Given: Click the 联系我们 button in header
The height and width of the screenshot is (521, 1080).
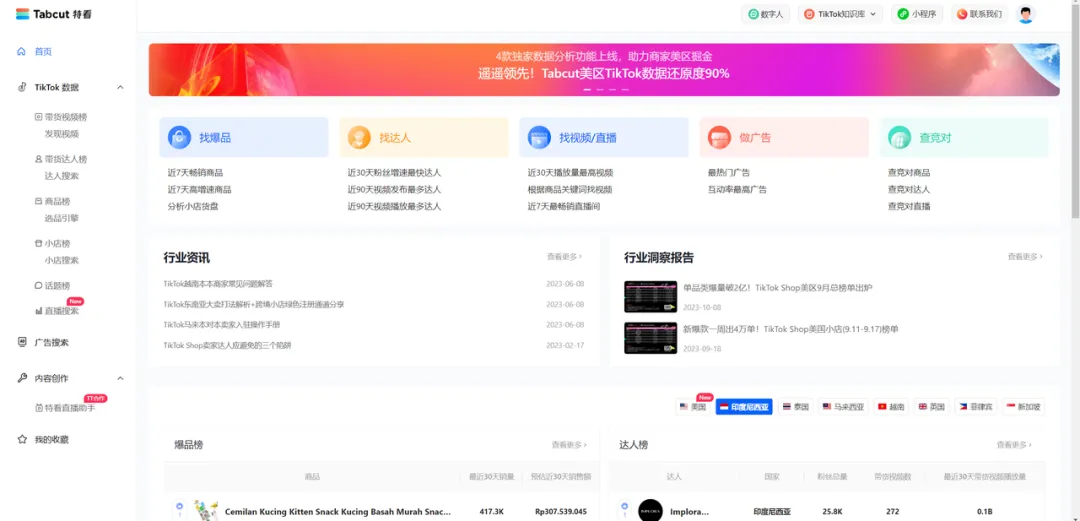Looking at the screenshot, I should (x=979, y=14).
